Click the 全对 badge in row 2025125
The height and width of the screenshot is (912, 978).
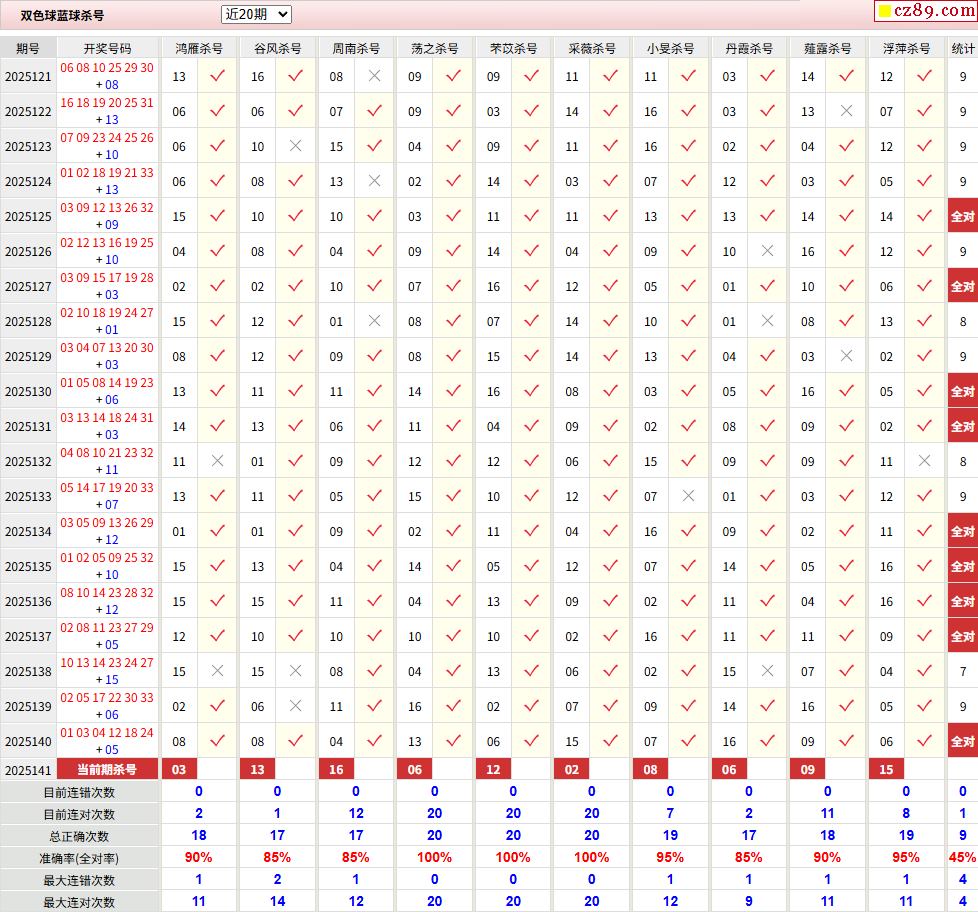click(x=962, y=216)
